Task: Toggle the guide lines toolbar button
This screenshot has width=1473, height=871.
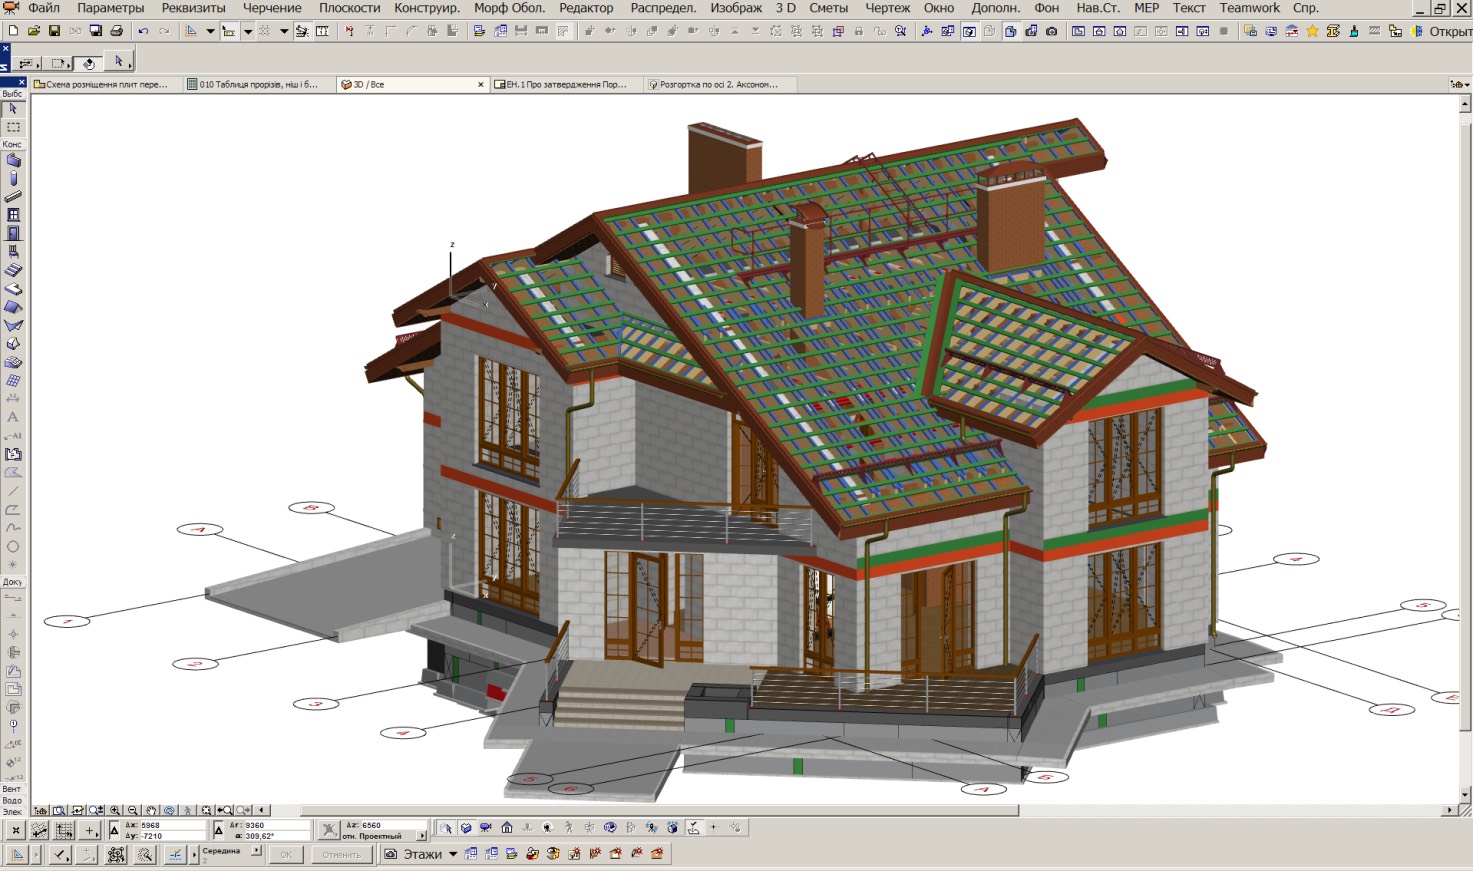Action: point(191,31)
